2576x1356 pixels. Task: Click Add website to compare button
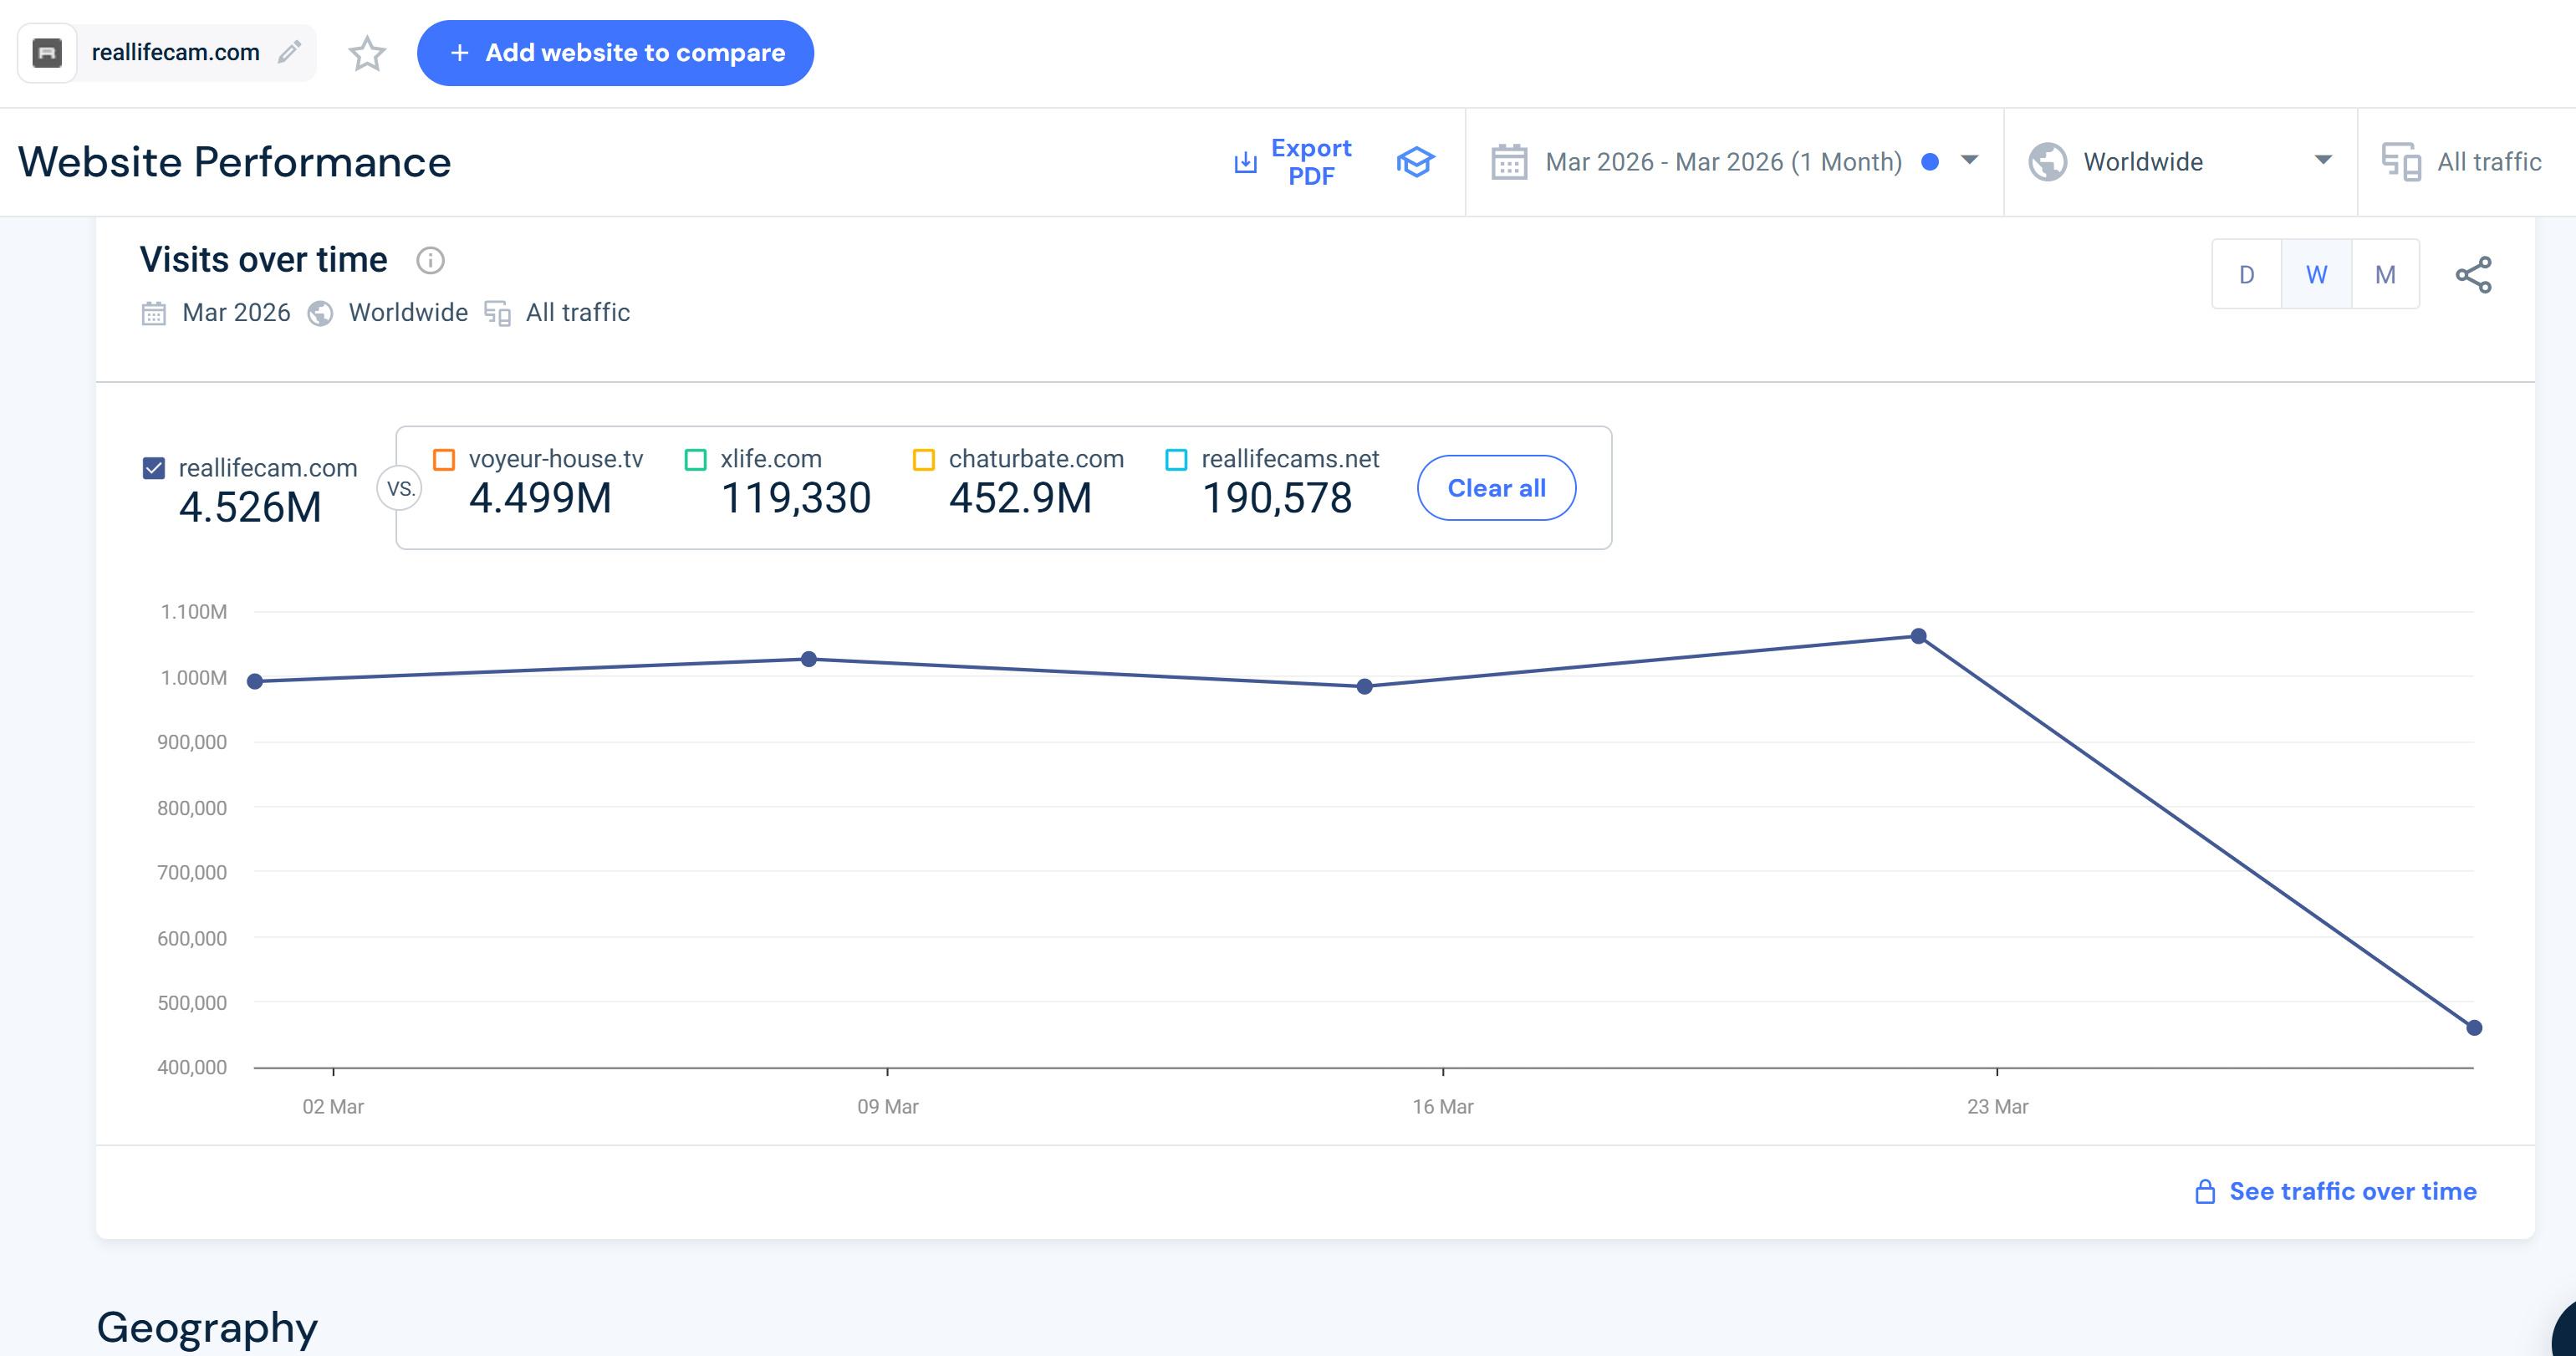click(x=615, y=53)
